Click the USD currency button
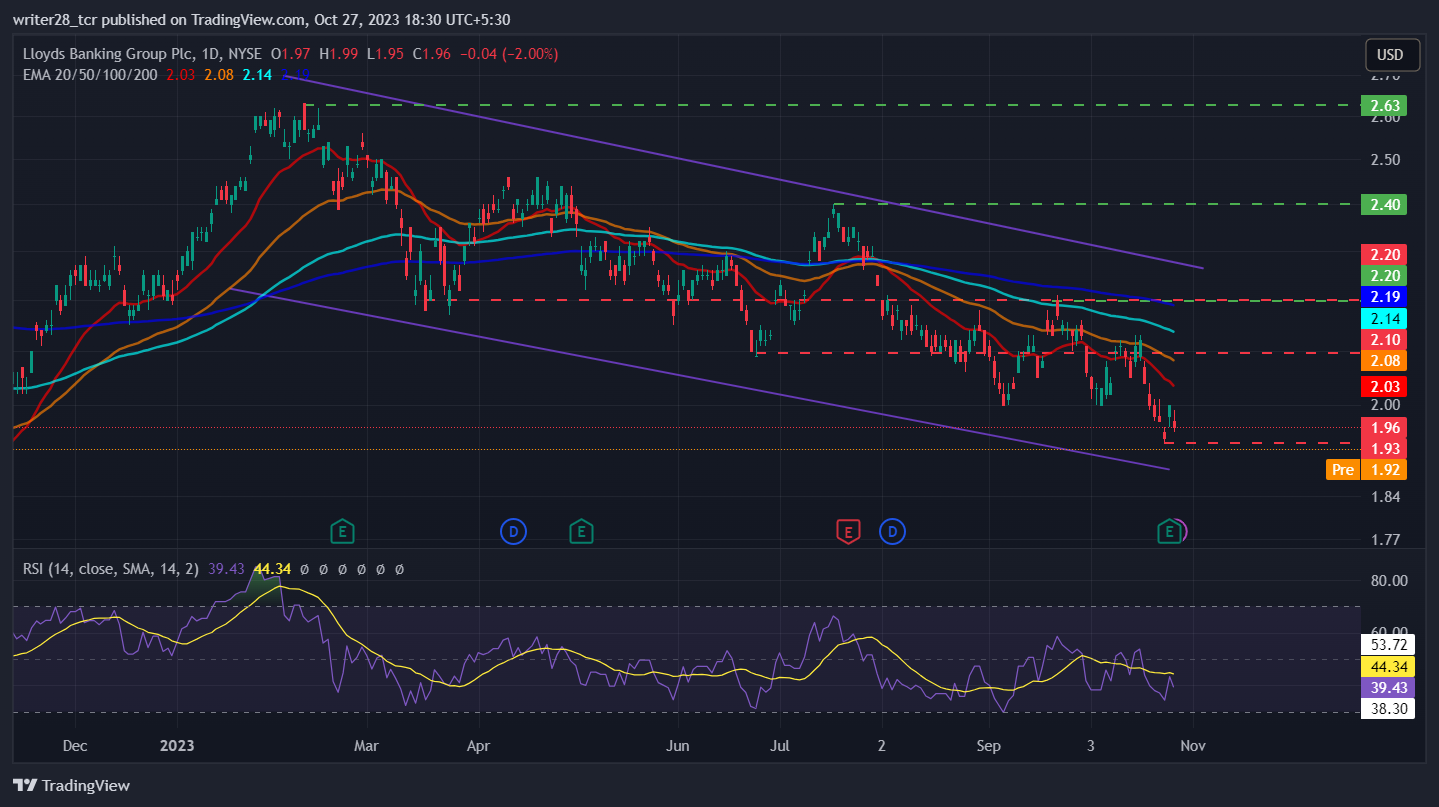This screenshot has width=1439, height=807. point(1390,55)
